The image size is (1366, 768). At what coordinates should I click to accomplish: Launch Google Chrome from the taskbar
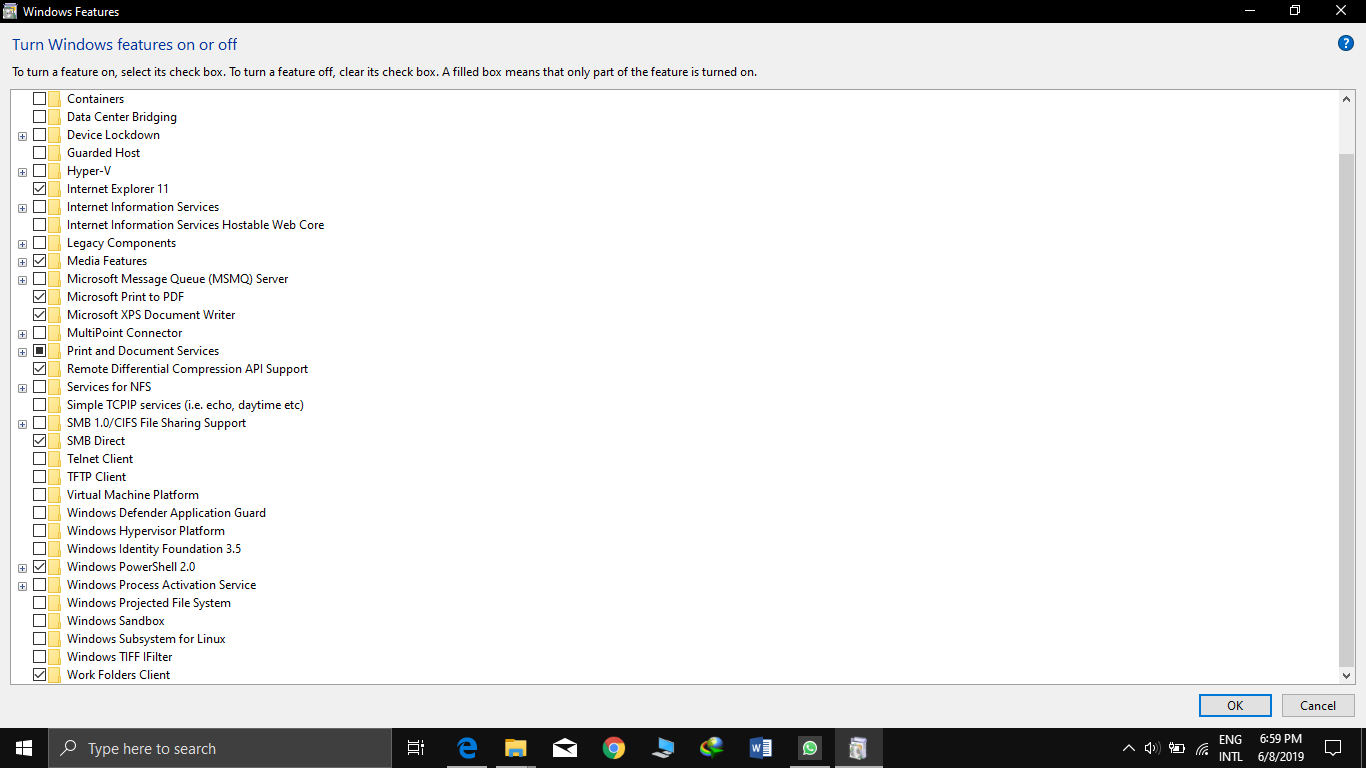pos(614,748)
